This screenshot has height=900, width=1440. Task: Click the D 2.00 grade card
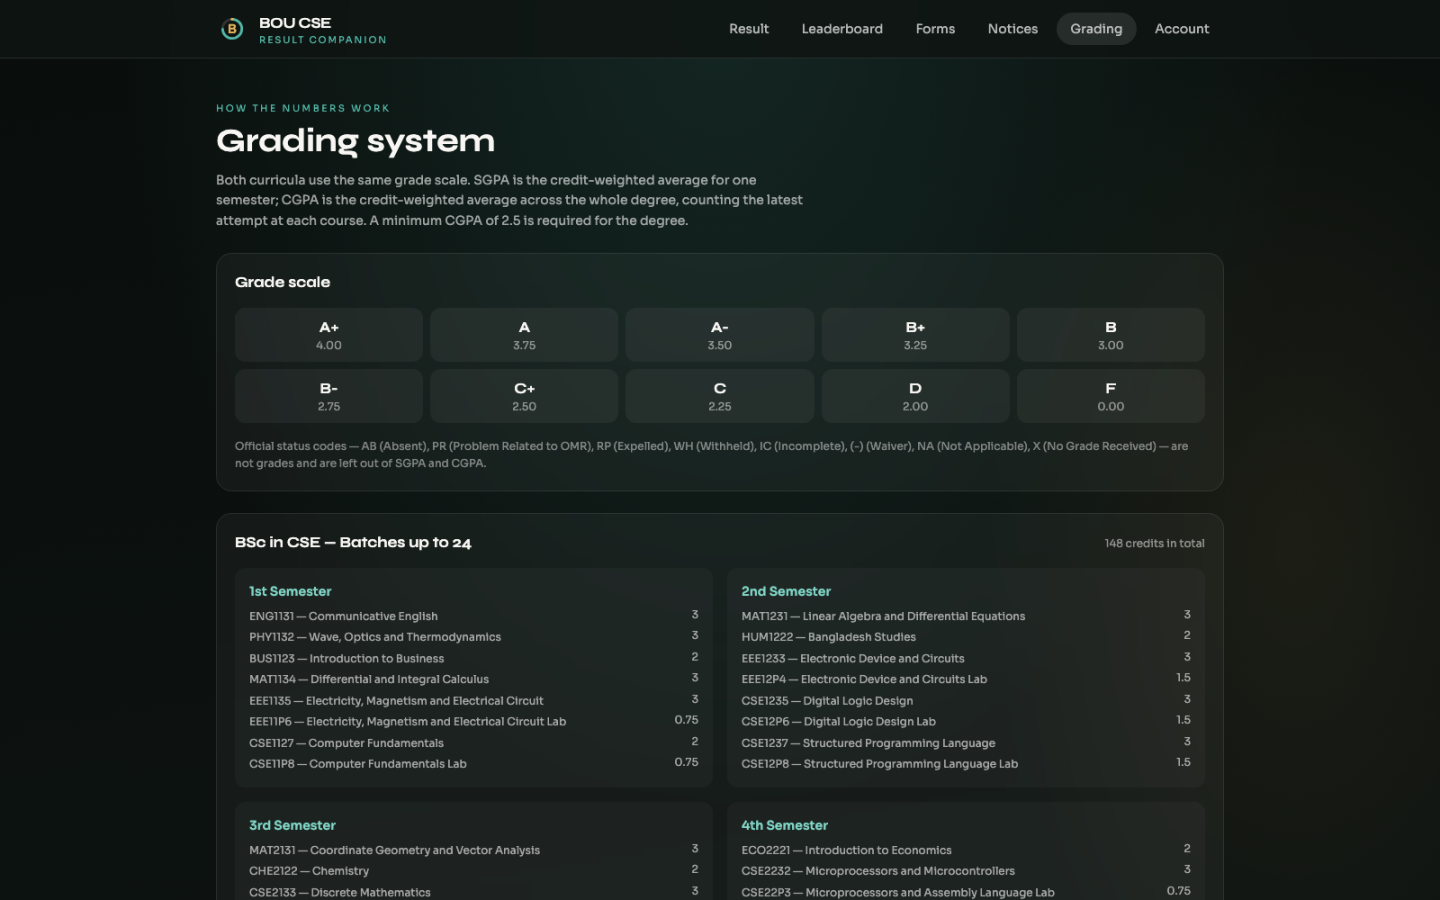coord(915,396)
